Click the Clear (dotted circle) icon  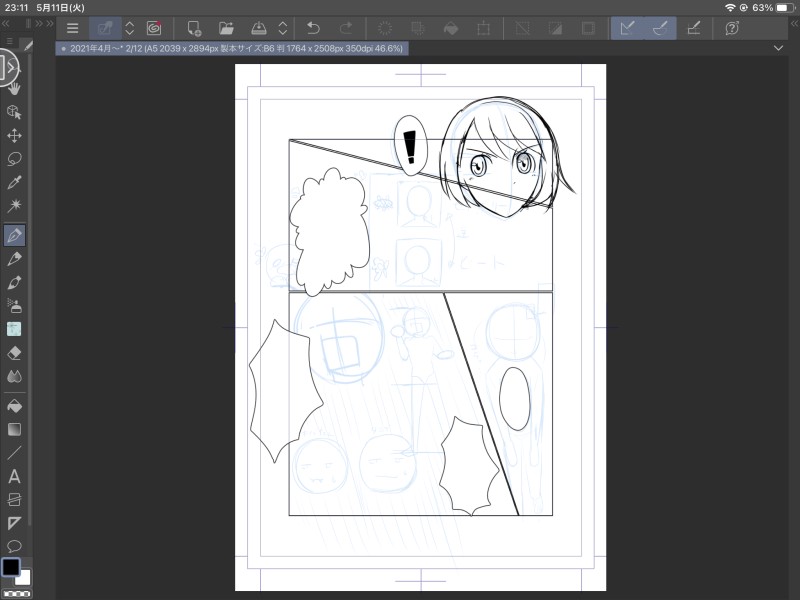[385, 28]
